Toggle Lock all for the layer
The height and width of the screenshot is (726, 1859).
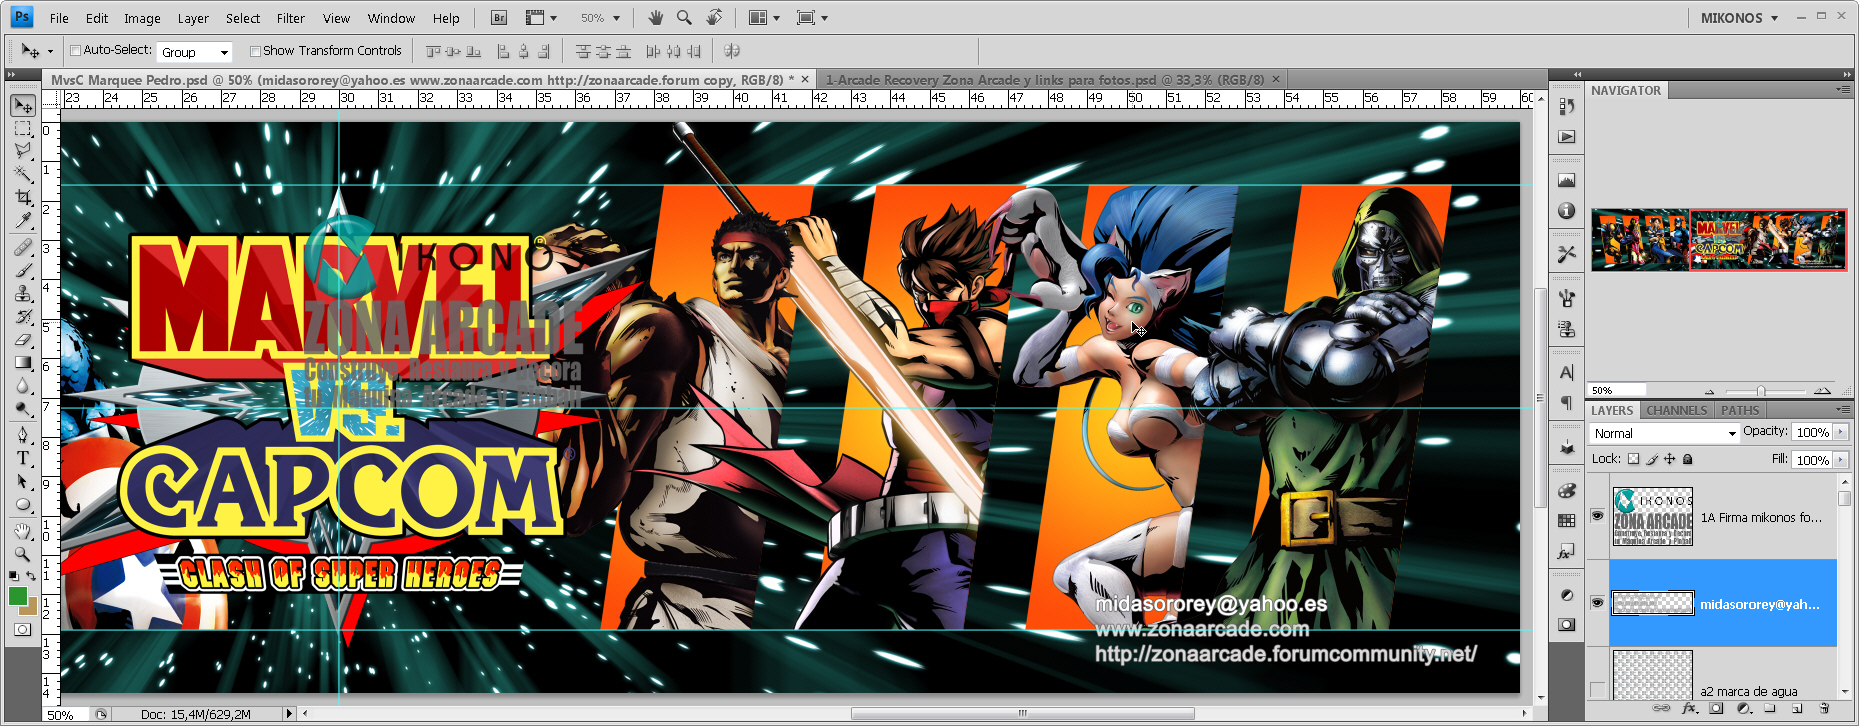pos(1688,459)
